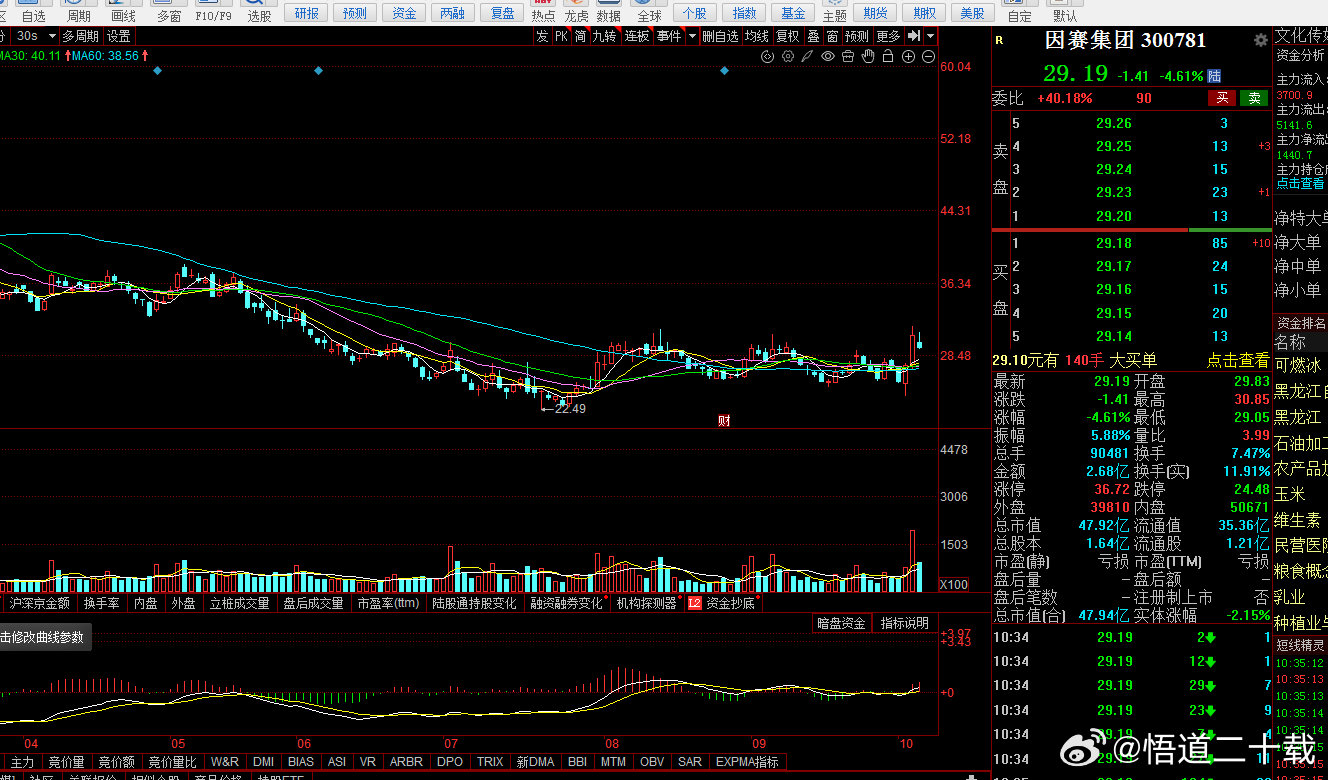The image size is (1328, 780).
Task: Switch to 期货 futures section
Action: [x=875, y=13]
